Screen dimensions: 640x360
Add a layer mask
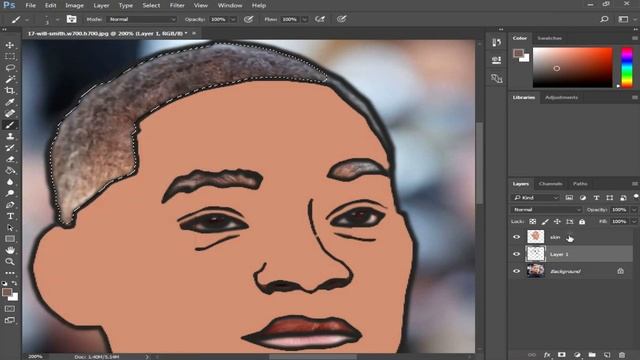tap(562, 355)
